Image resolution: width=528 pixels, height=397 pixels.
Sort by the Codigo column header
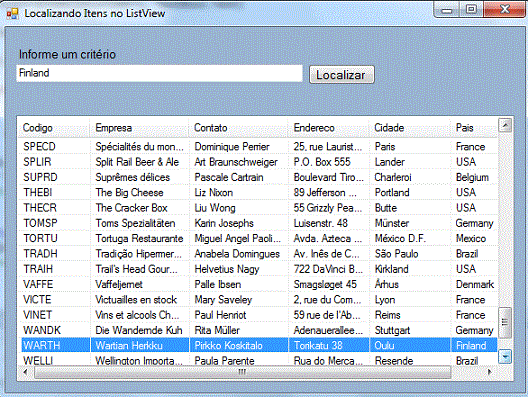[x=54, y=128]
